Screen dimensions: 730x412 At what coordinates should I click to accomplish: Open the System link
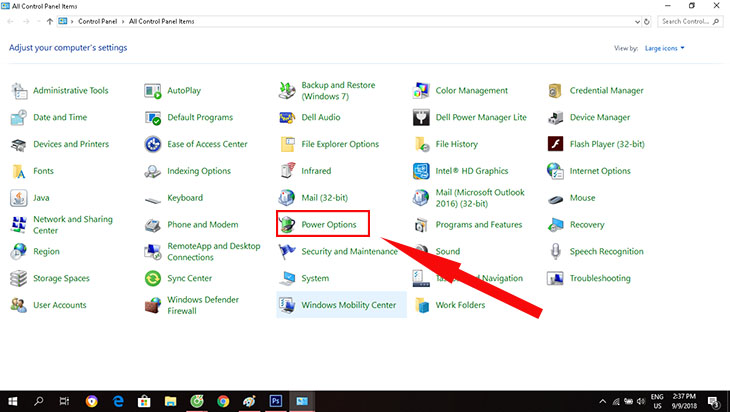point(315,278)
